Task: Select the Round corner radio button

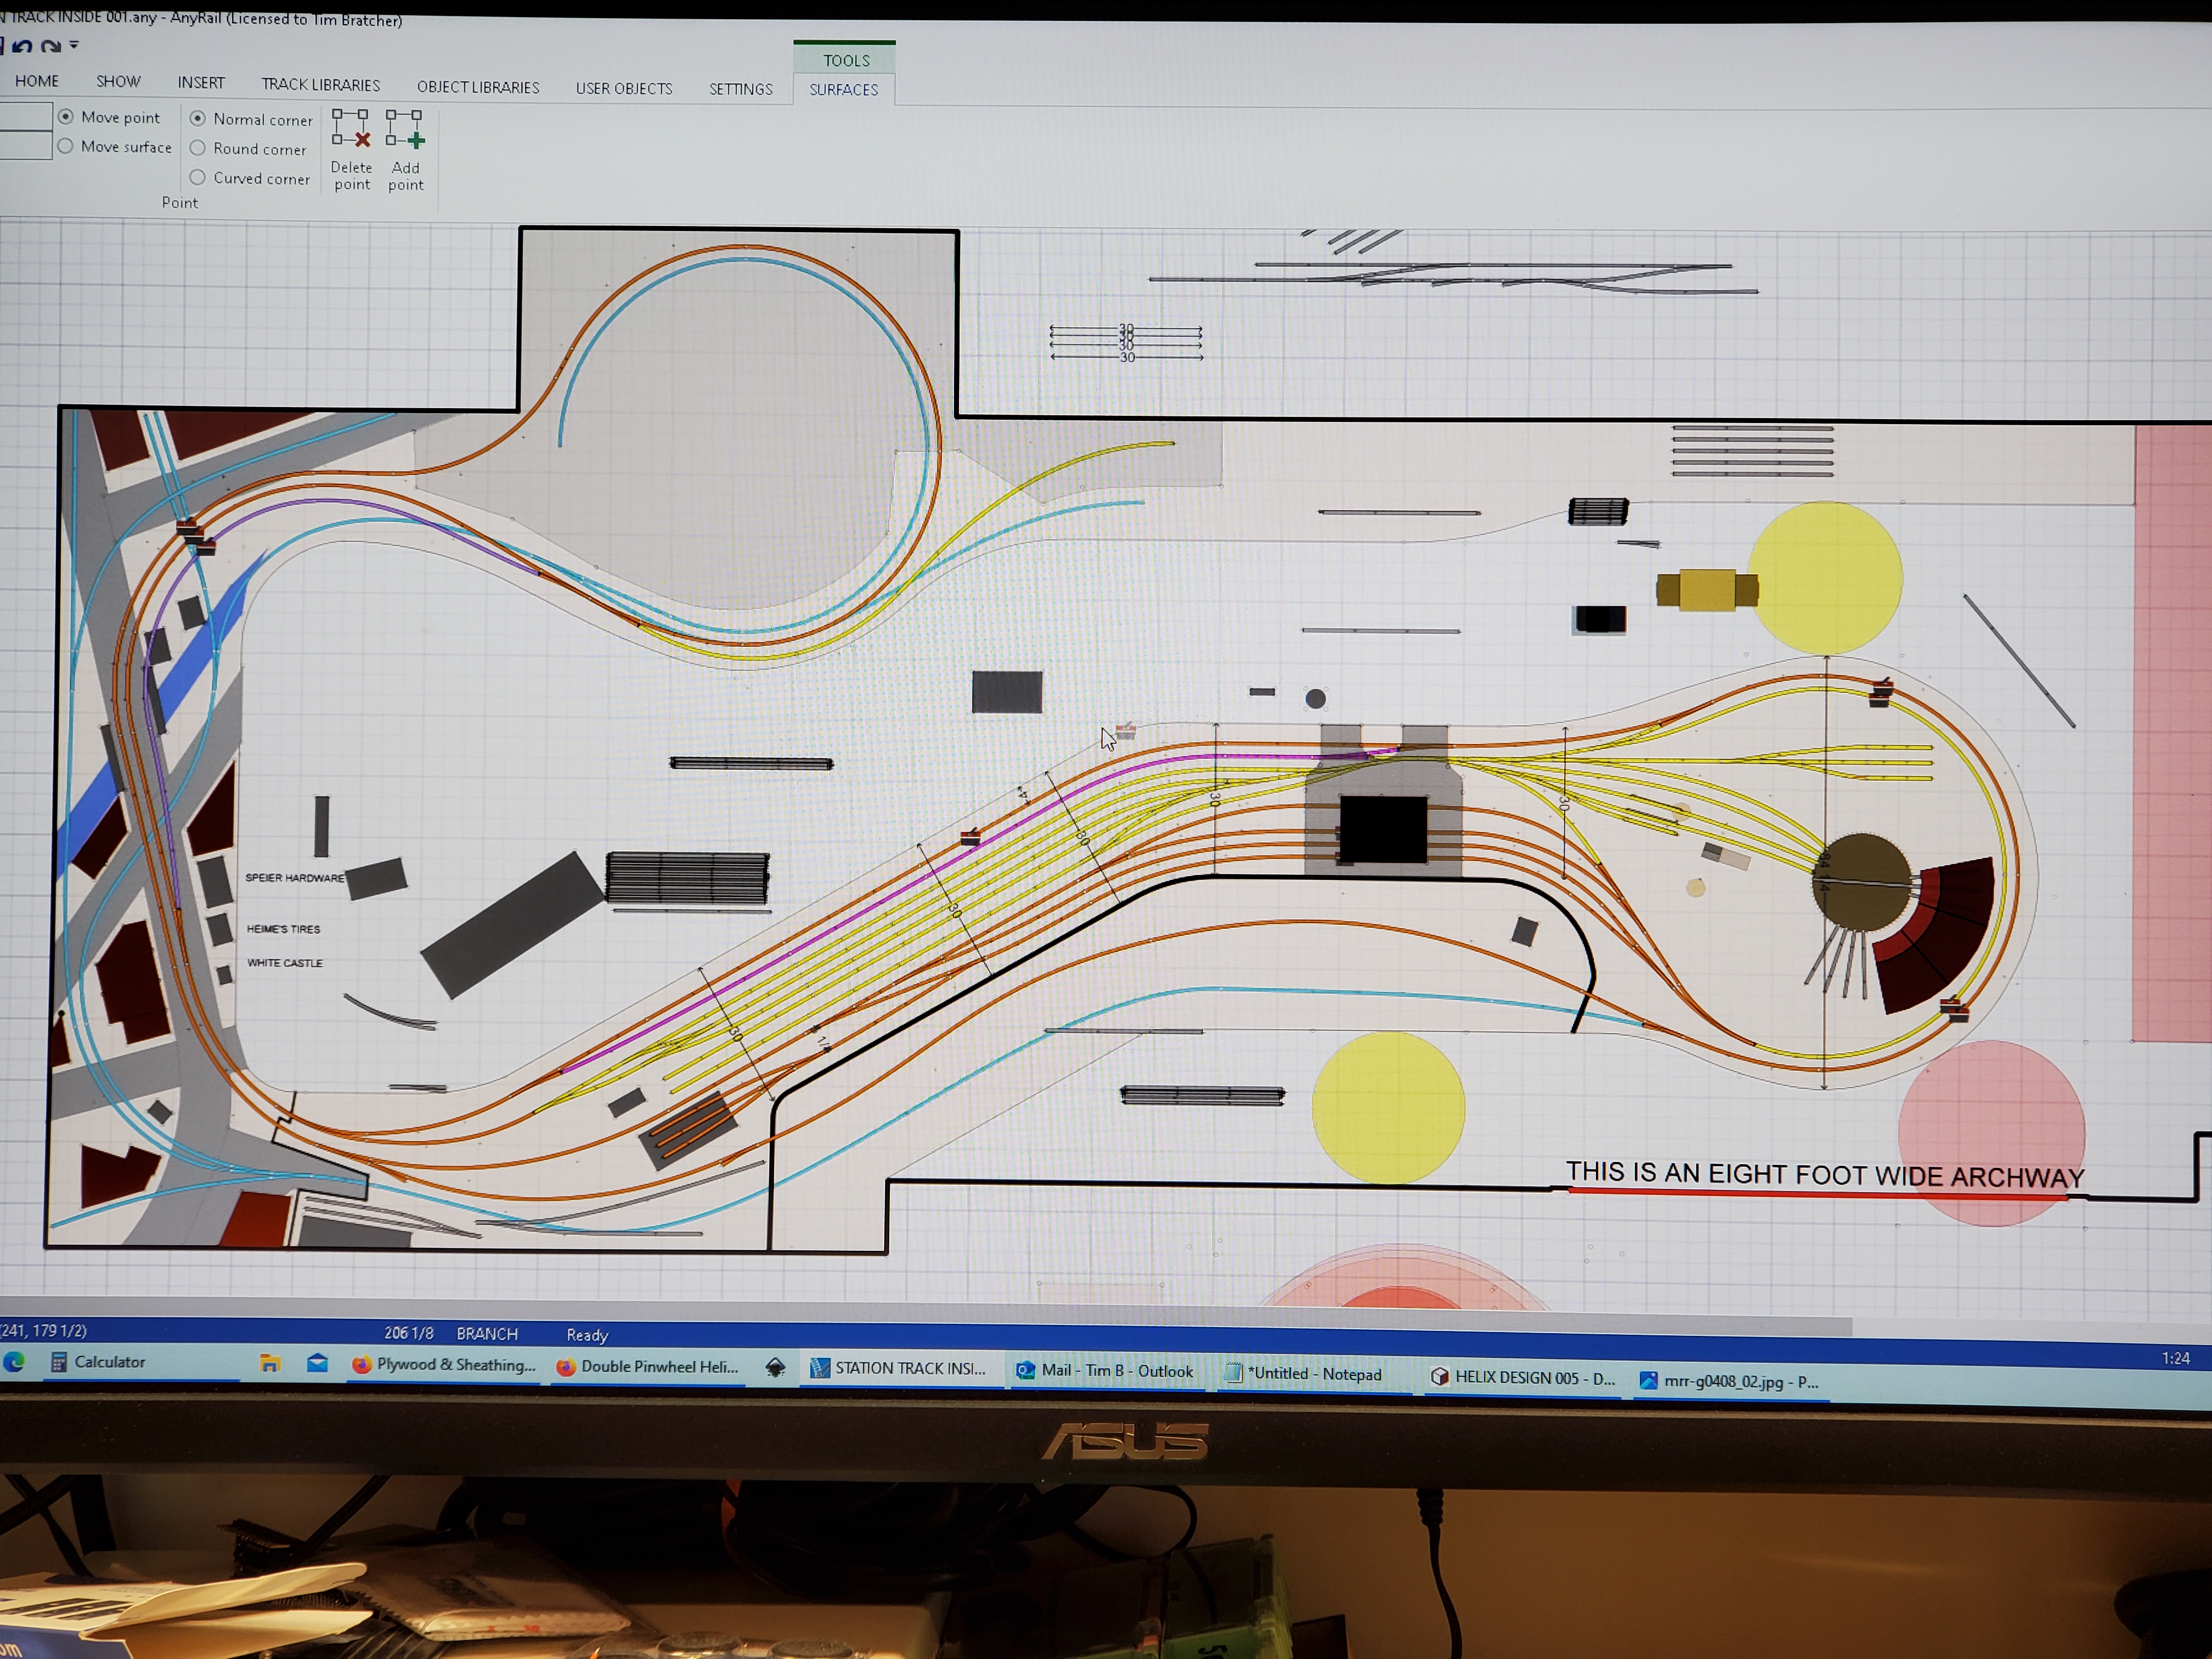Action: [x=198, y=148]
